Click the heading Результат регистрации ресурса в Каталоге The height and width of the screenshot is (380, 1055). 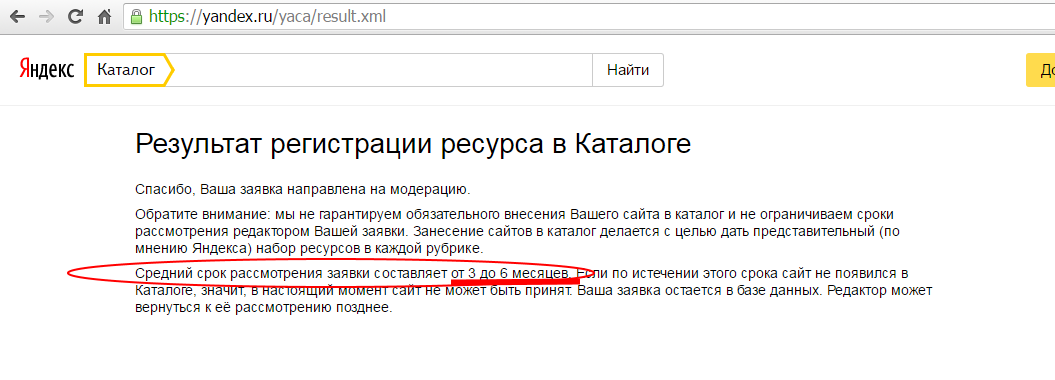[413, 145]
